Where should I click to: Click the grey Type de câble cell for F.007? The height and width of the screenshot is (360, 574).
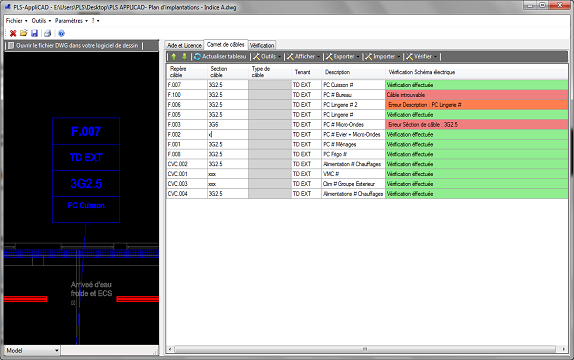(270, 85)
